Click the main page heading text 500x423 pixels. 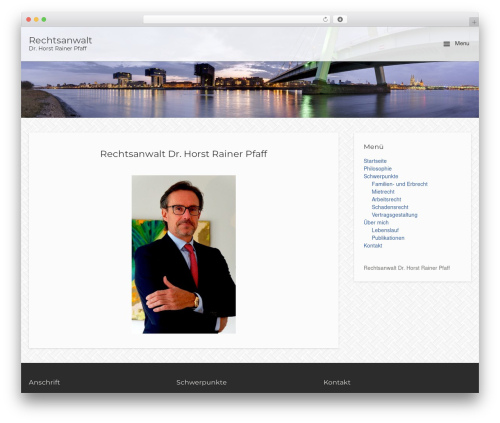tap(183, 154)
